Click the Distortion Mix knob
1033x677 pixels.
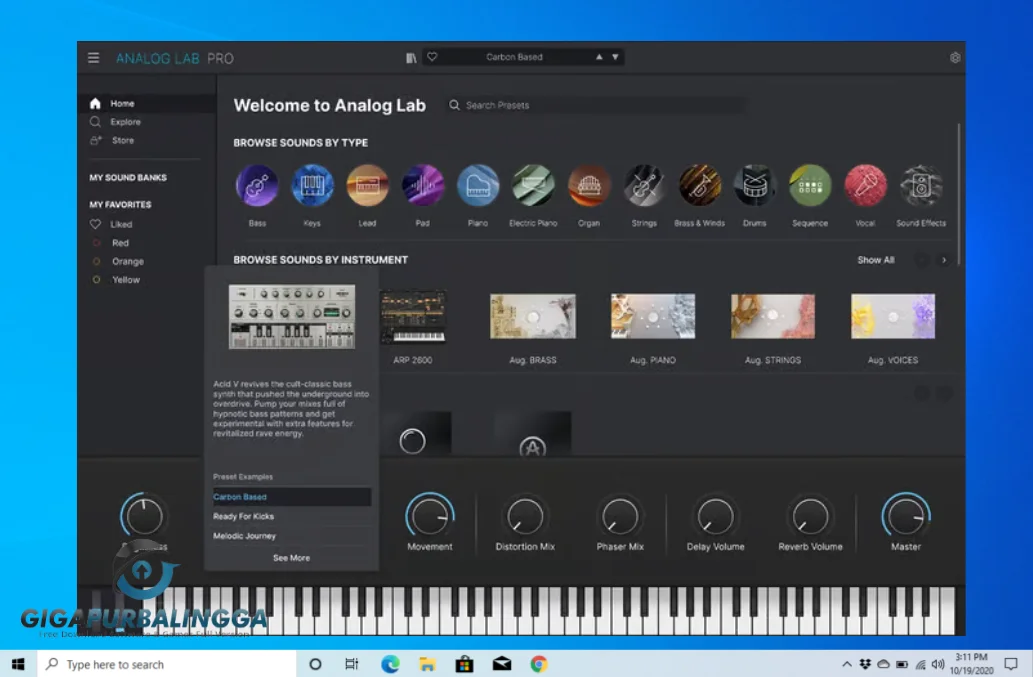click(x=525, y=516)
